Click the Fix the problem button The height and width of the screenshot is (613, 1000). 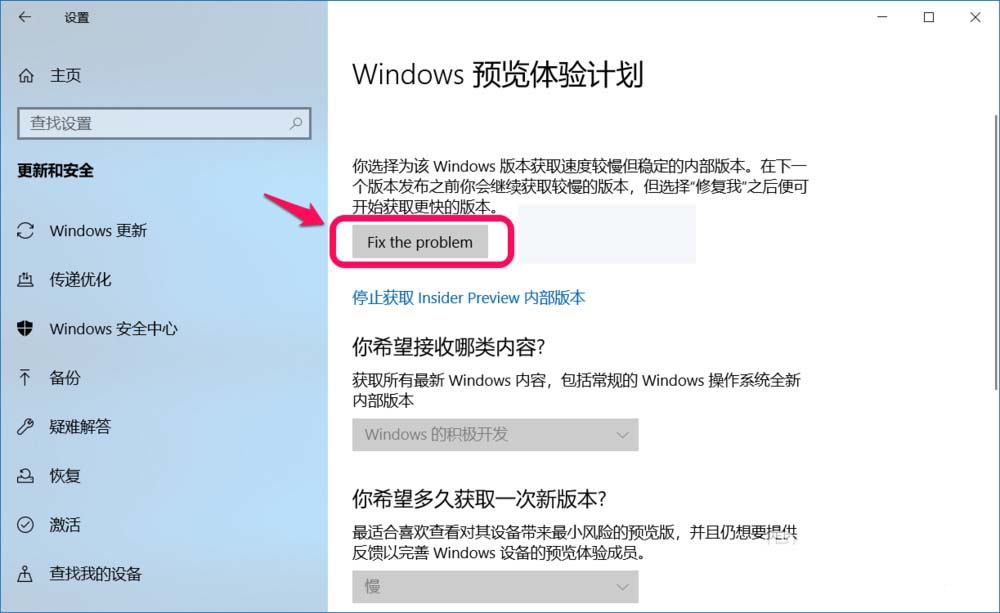pyautogui.click(x=420, y=242)
